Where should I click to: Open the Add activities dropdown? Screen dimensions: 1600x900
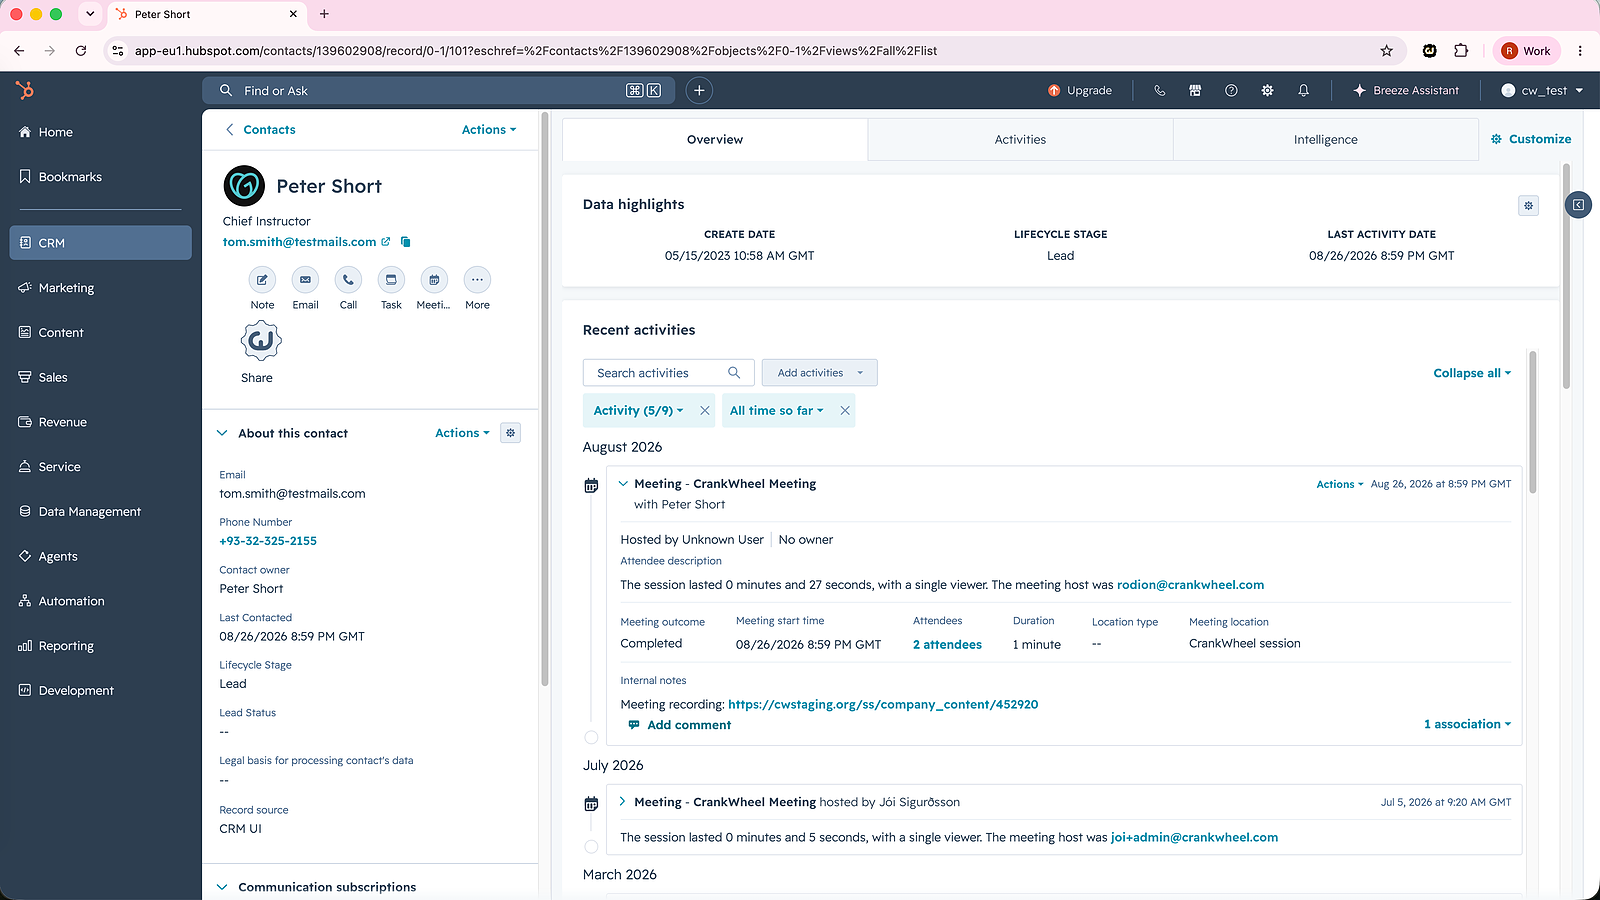(x=819, y=373)
